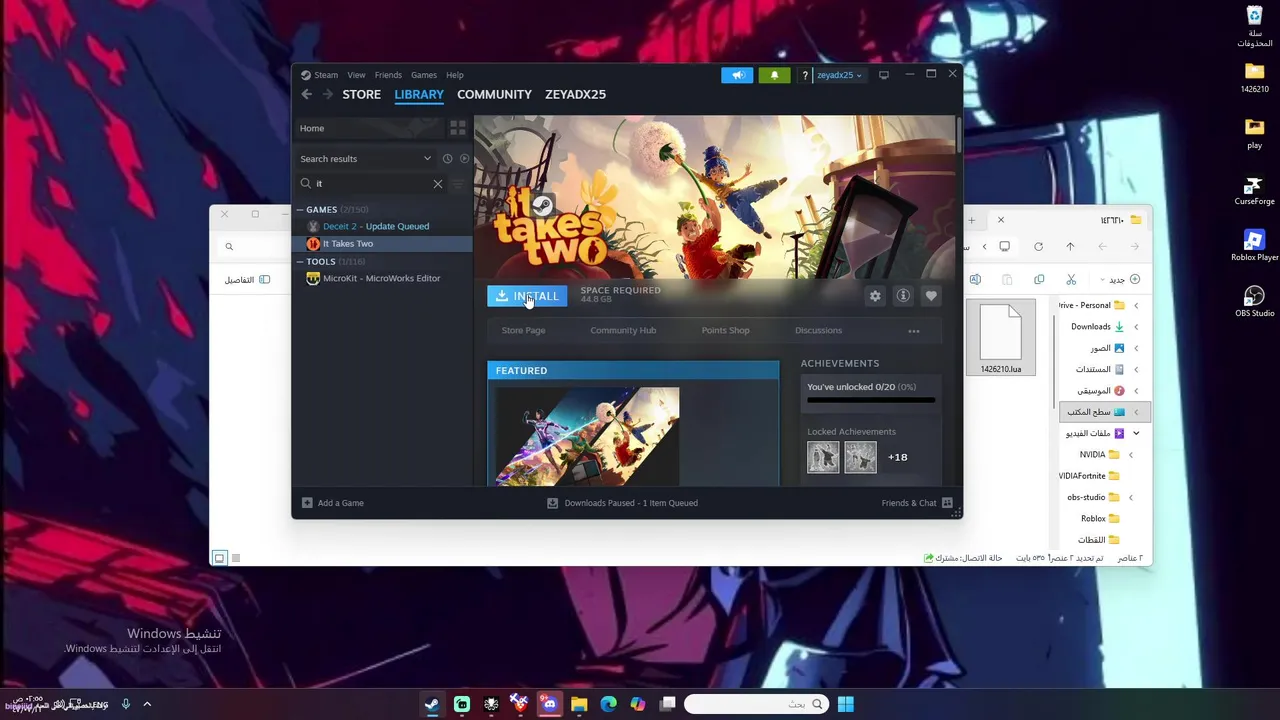Open Discord from the taskbar
Screen dimensions: 1280x720
pos(549,704)
